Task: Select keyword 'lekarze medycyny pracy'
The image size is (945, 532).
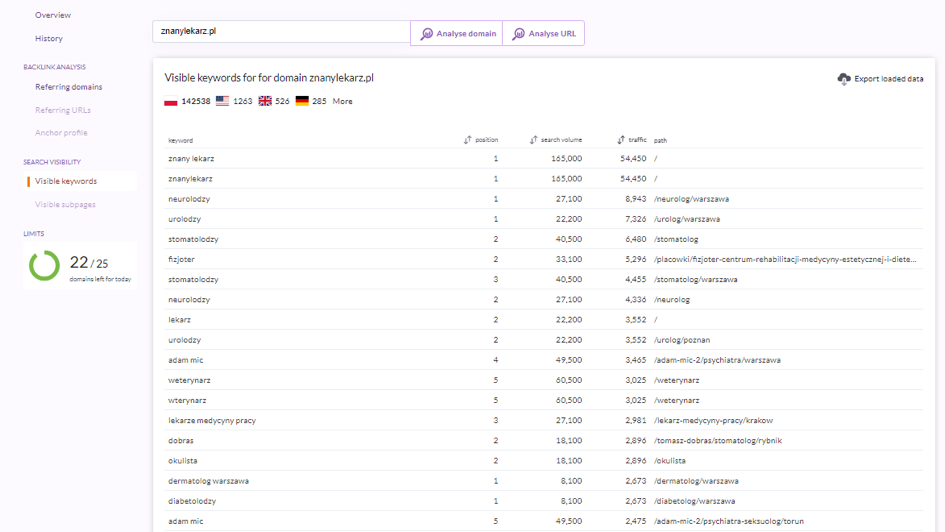Action: pyautogui.click(x=212, y=421)
